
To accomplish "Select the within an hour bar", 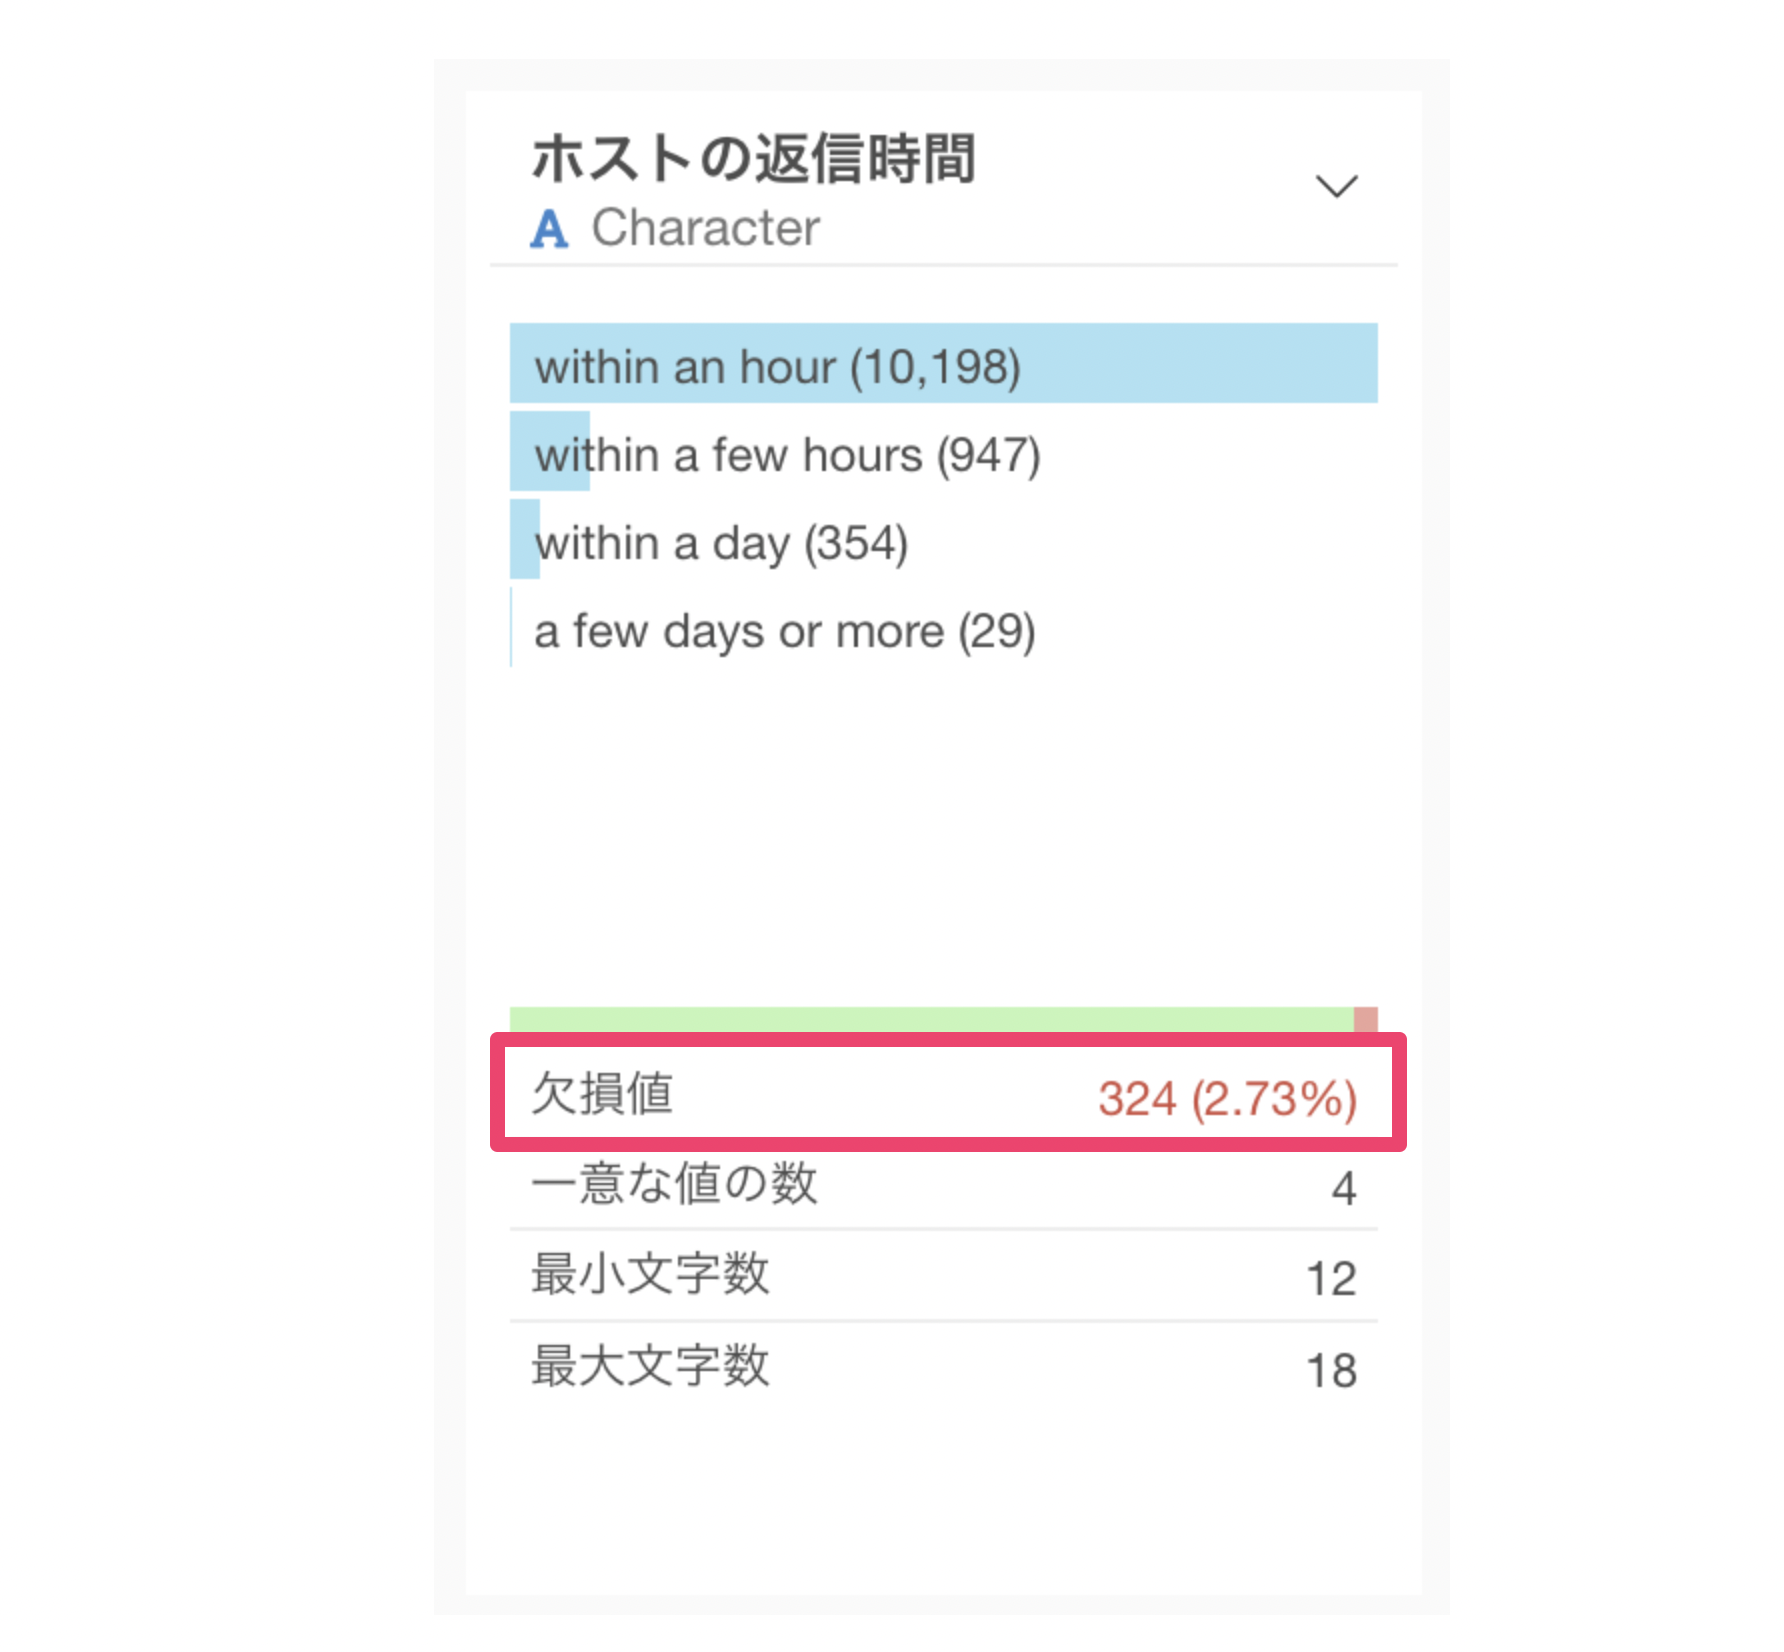I will 943,363.
